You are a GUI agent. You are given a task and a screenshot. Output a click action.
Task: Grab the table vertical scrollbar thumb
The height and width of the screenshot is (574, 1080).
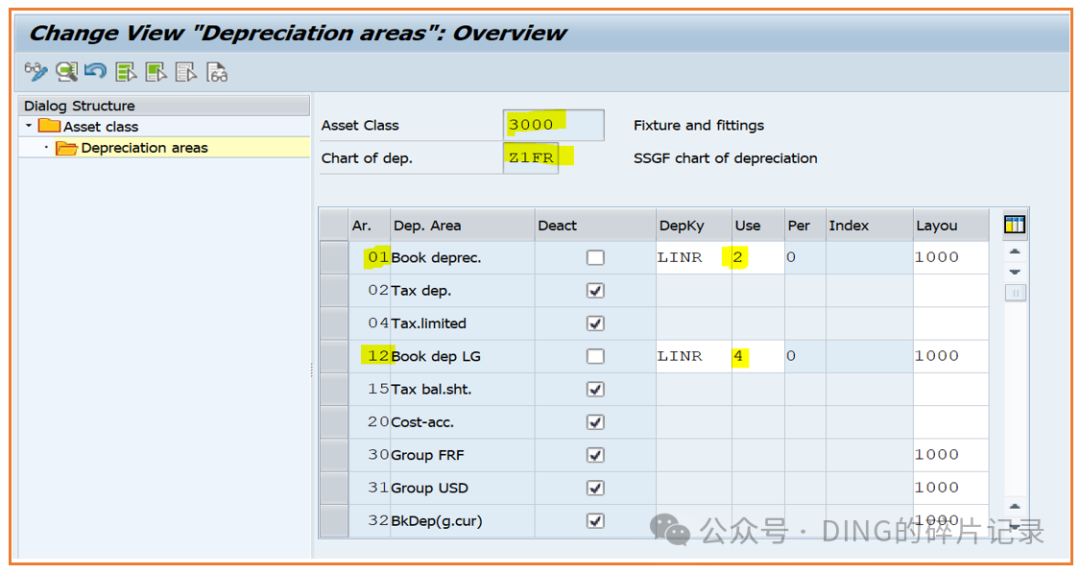(1015, 294)
